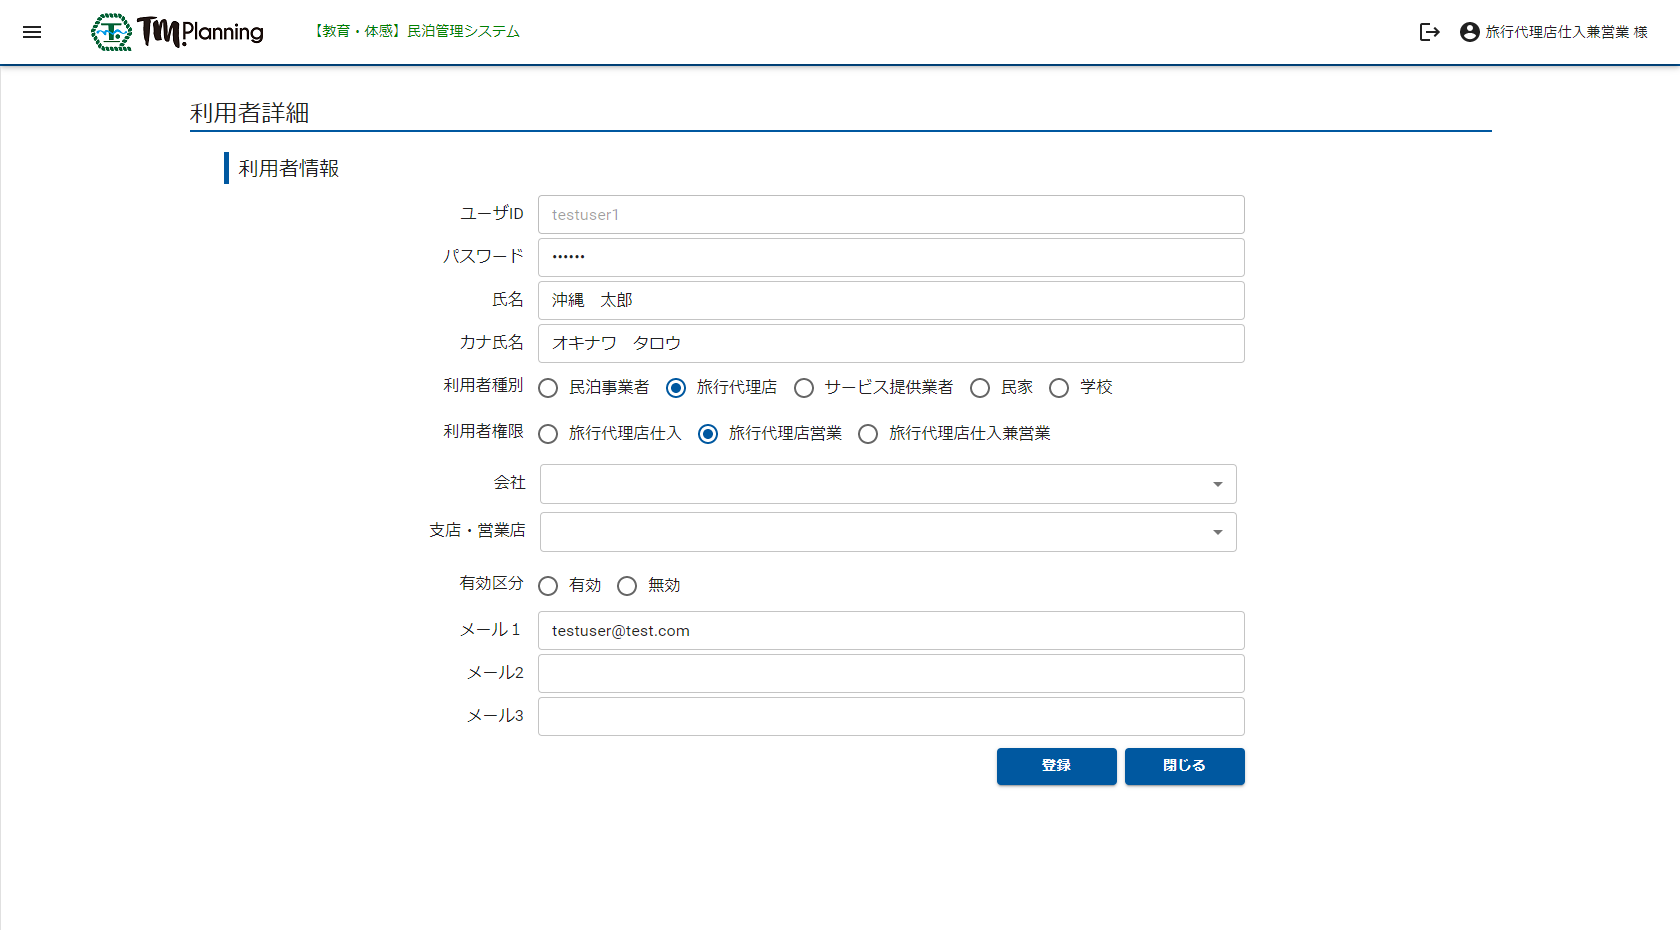
Task: Choose 学校 as user type
Action: pos(1059,388)
